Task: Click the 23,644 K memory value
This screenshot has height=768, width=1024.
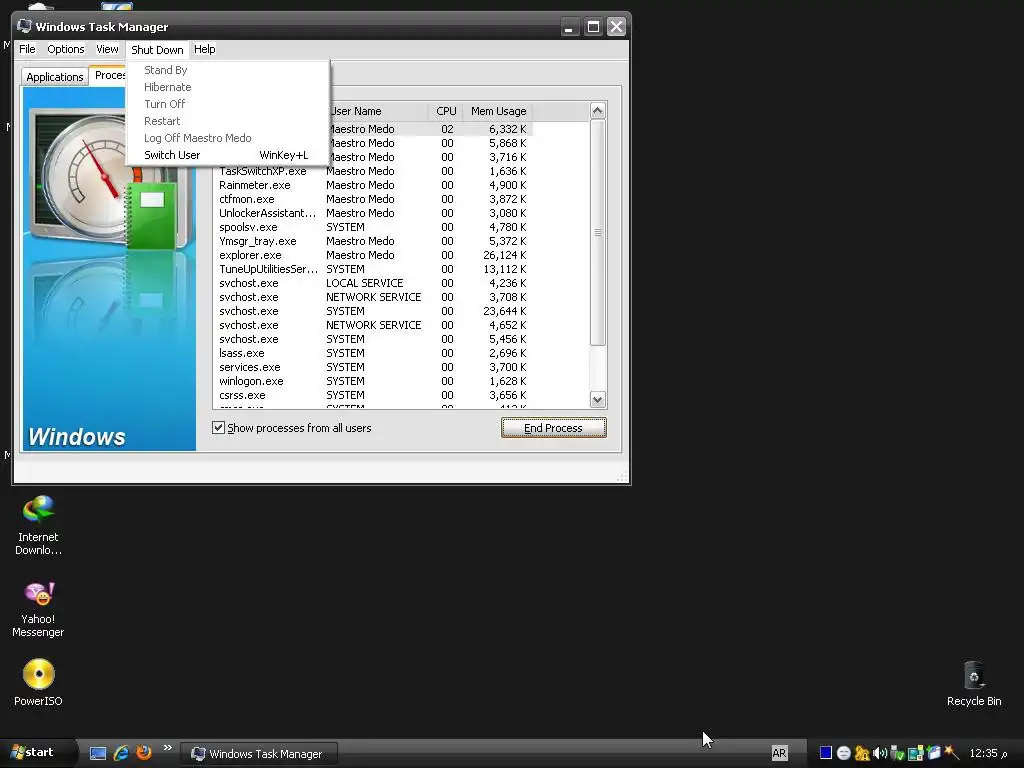Action: [x=504, y=312]
